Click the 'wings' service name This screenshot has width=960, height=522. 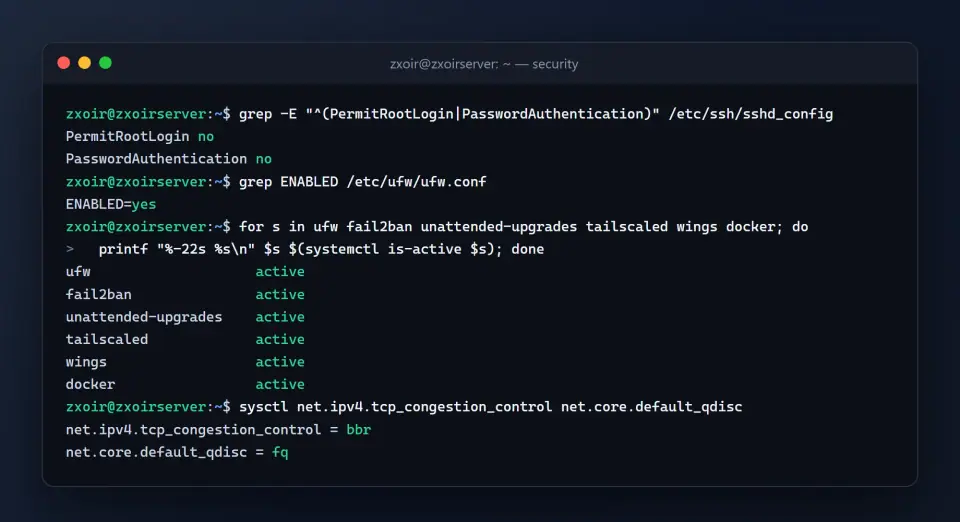(x=86, y=362)
